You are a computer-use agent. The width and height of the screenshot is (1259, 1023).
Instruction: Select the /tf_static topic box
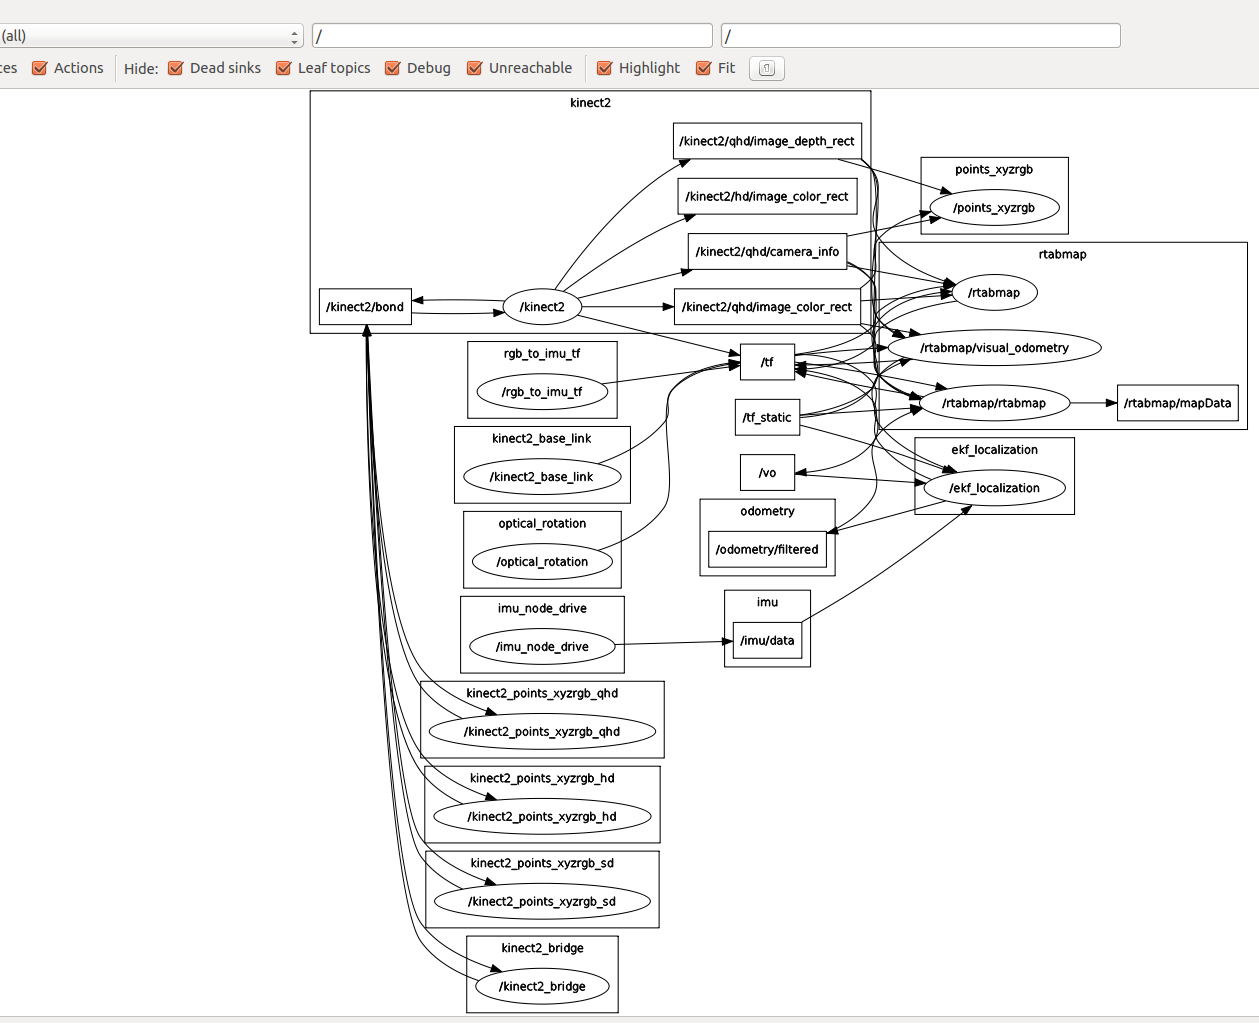coord(767,417)
